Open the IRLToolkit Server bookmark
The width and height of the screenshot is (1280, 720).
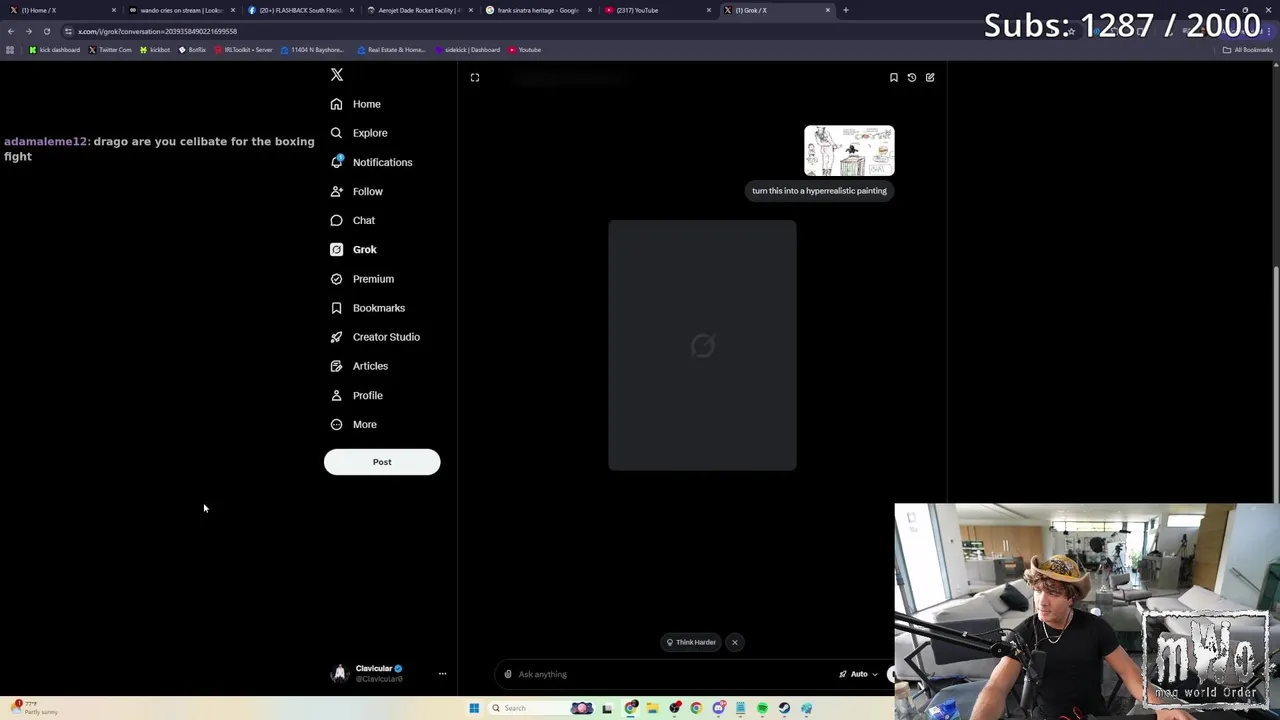click(x=243, y=50)
